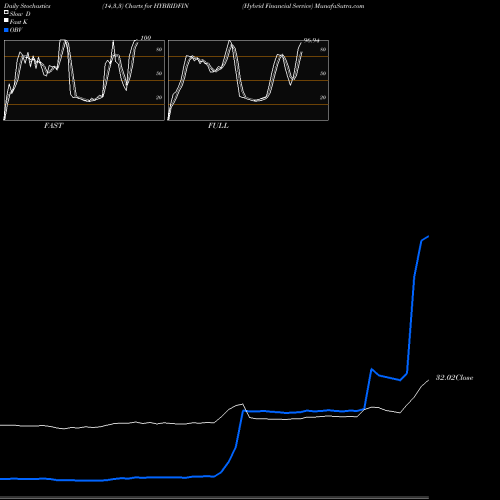
Task: Click the '(14,3,3) Charts for HYBRIDFIN' heading
Action: click(x=145, y=6)
